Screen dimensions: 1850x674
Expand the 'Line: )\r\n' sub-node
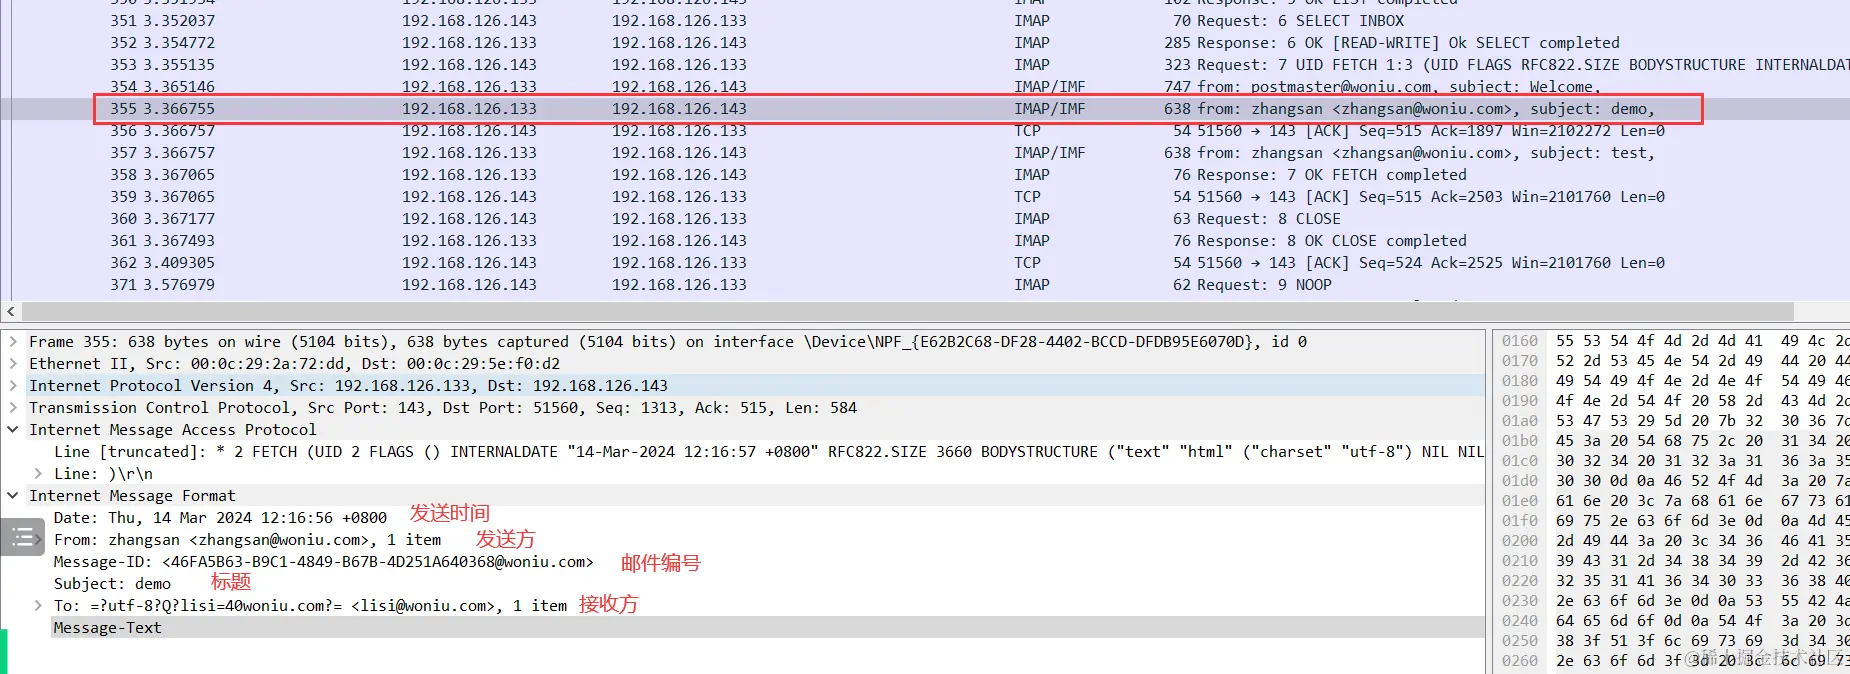pos(38,474)
